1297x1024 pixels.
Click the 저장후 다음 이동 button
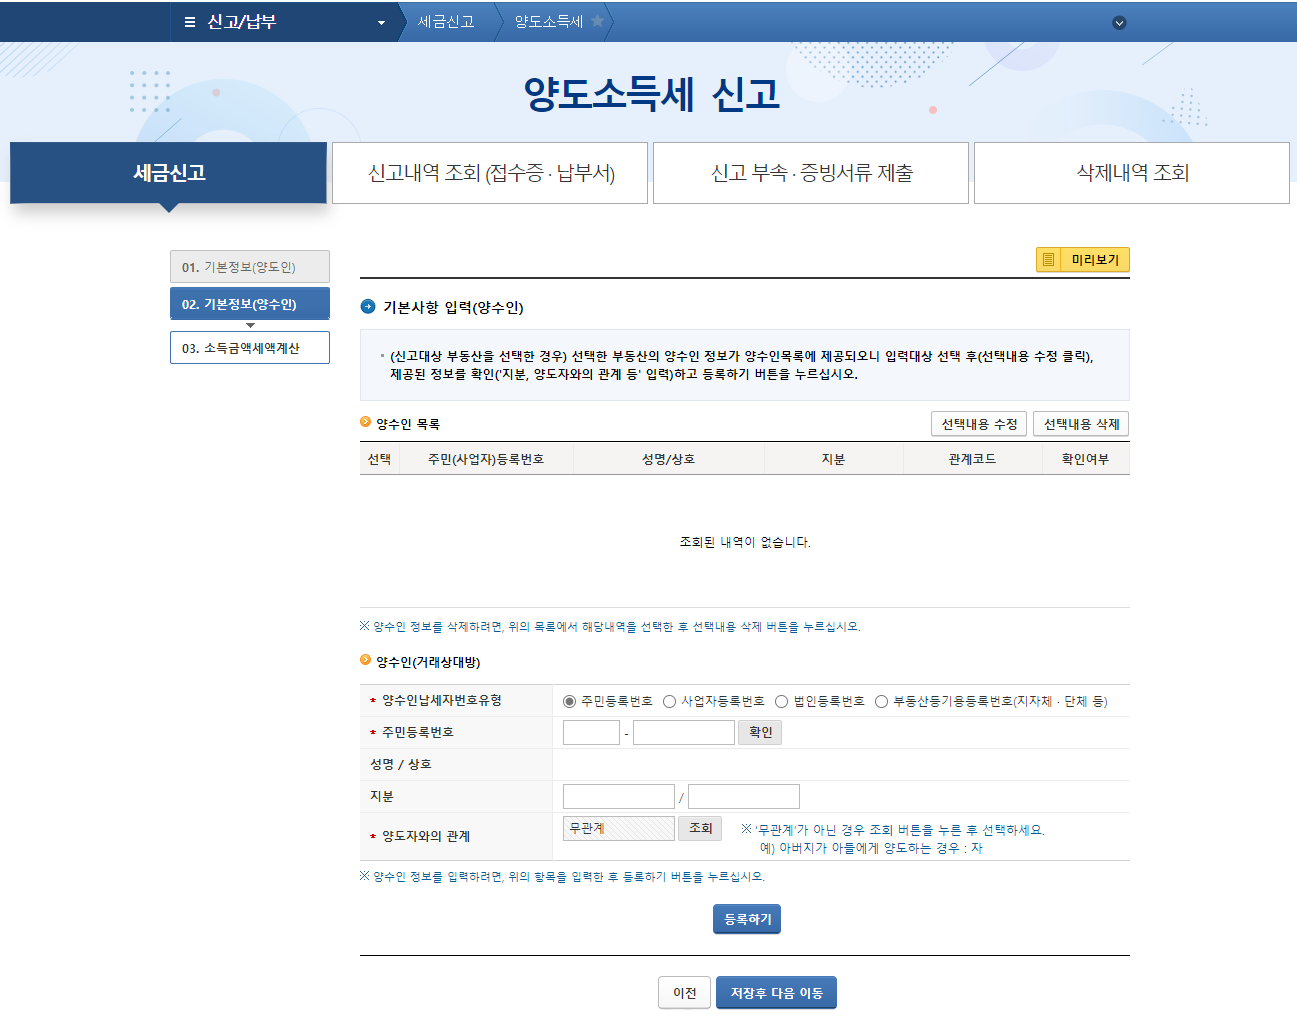tap(776, 992)
